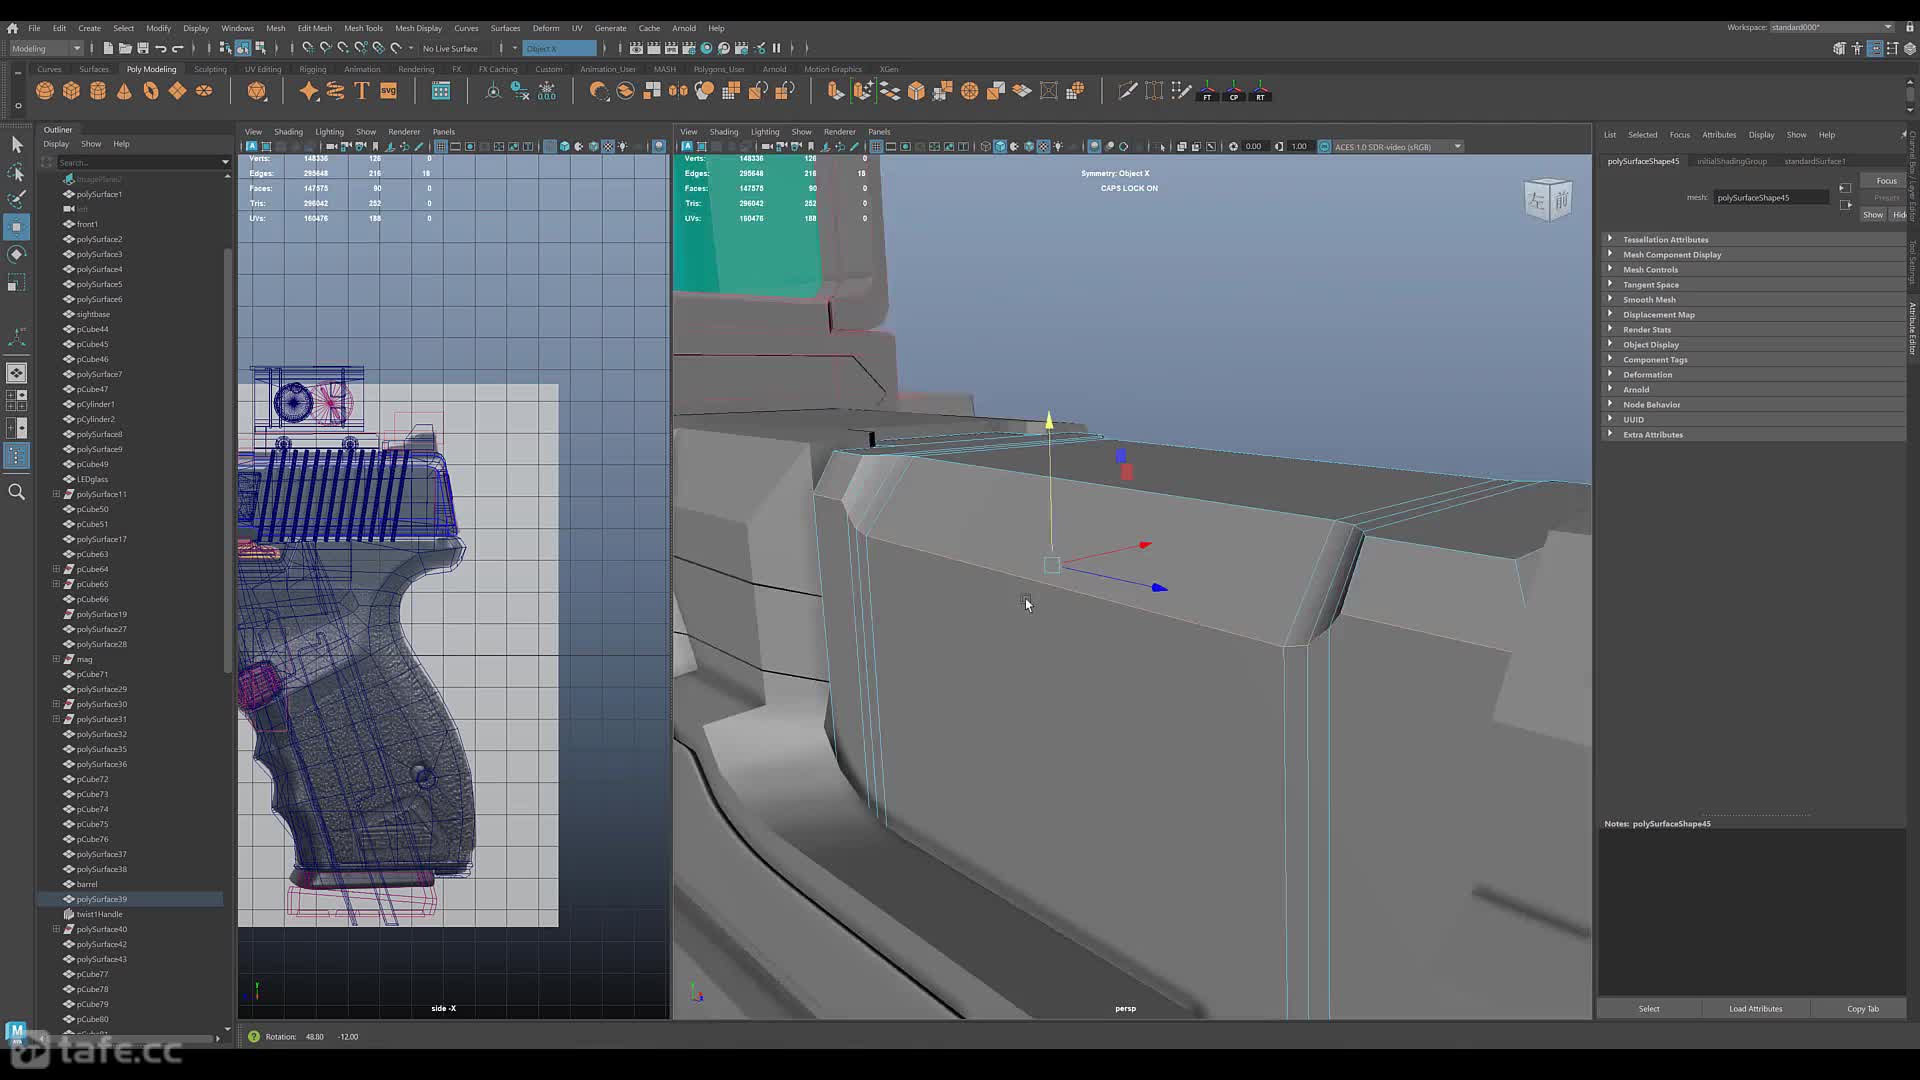This screenshot has width=1920, height=1080.
Task: Expand the mag group in Outliner
Action: (x=57, y=659)
